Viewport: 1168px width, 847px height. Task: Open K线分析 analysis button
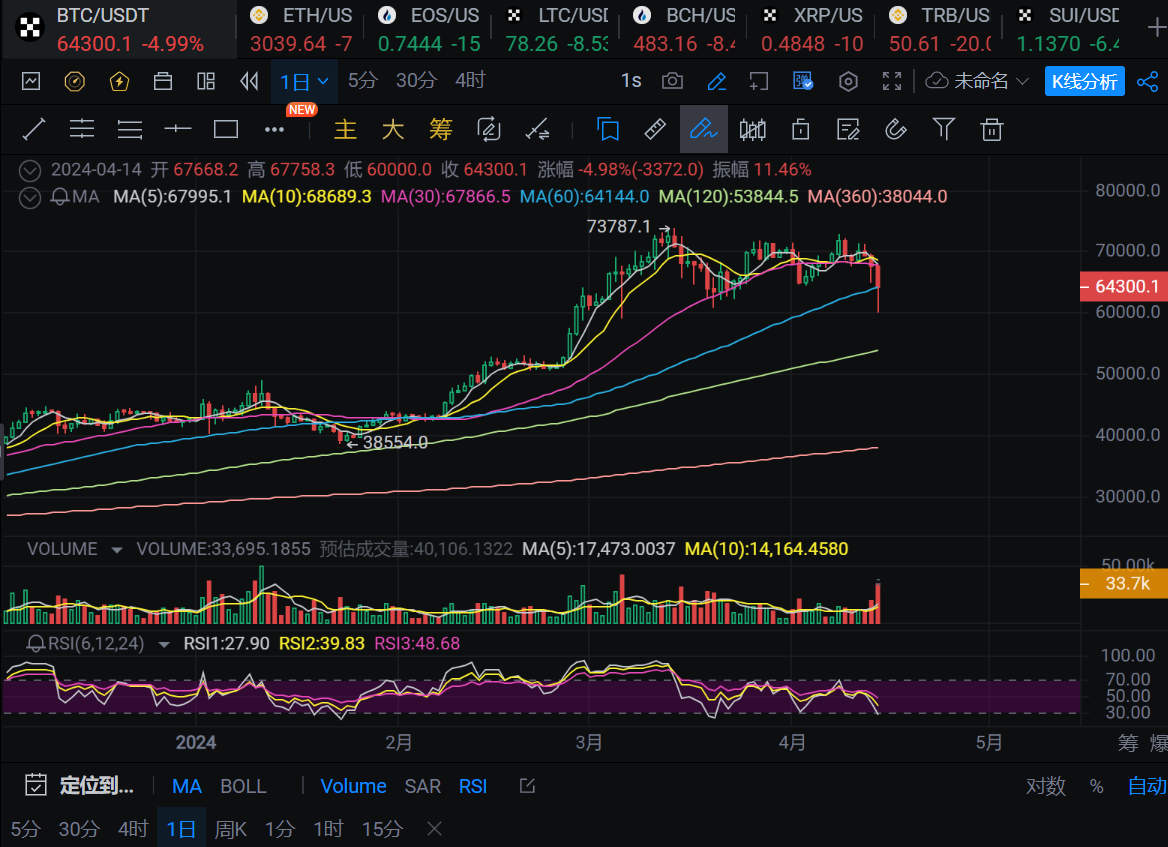pos(1085,81)
